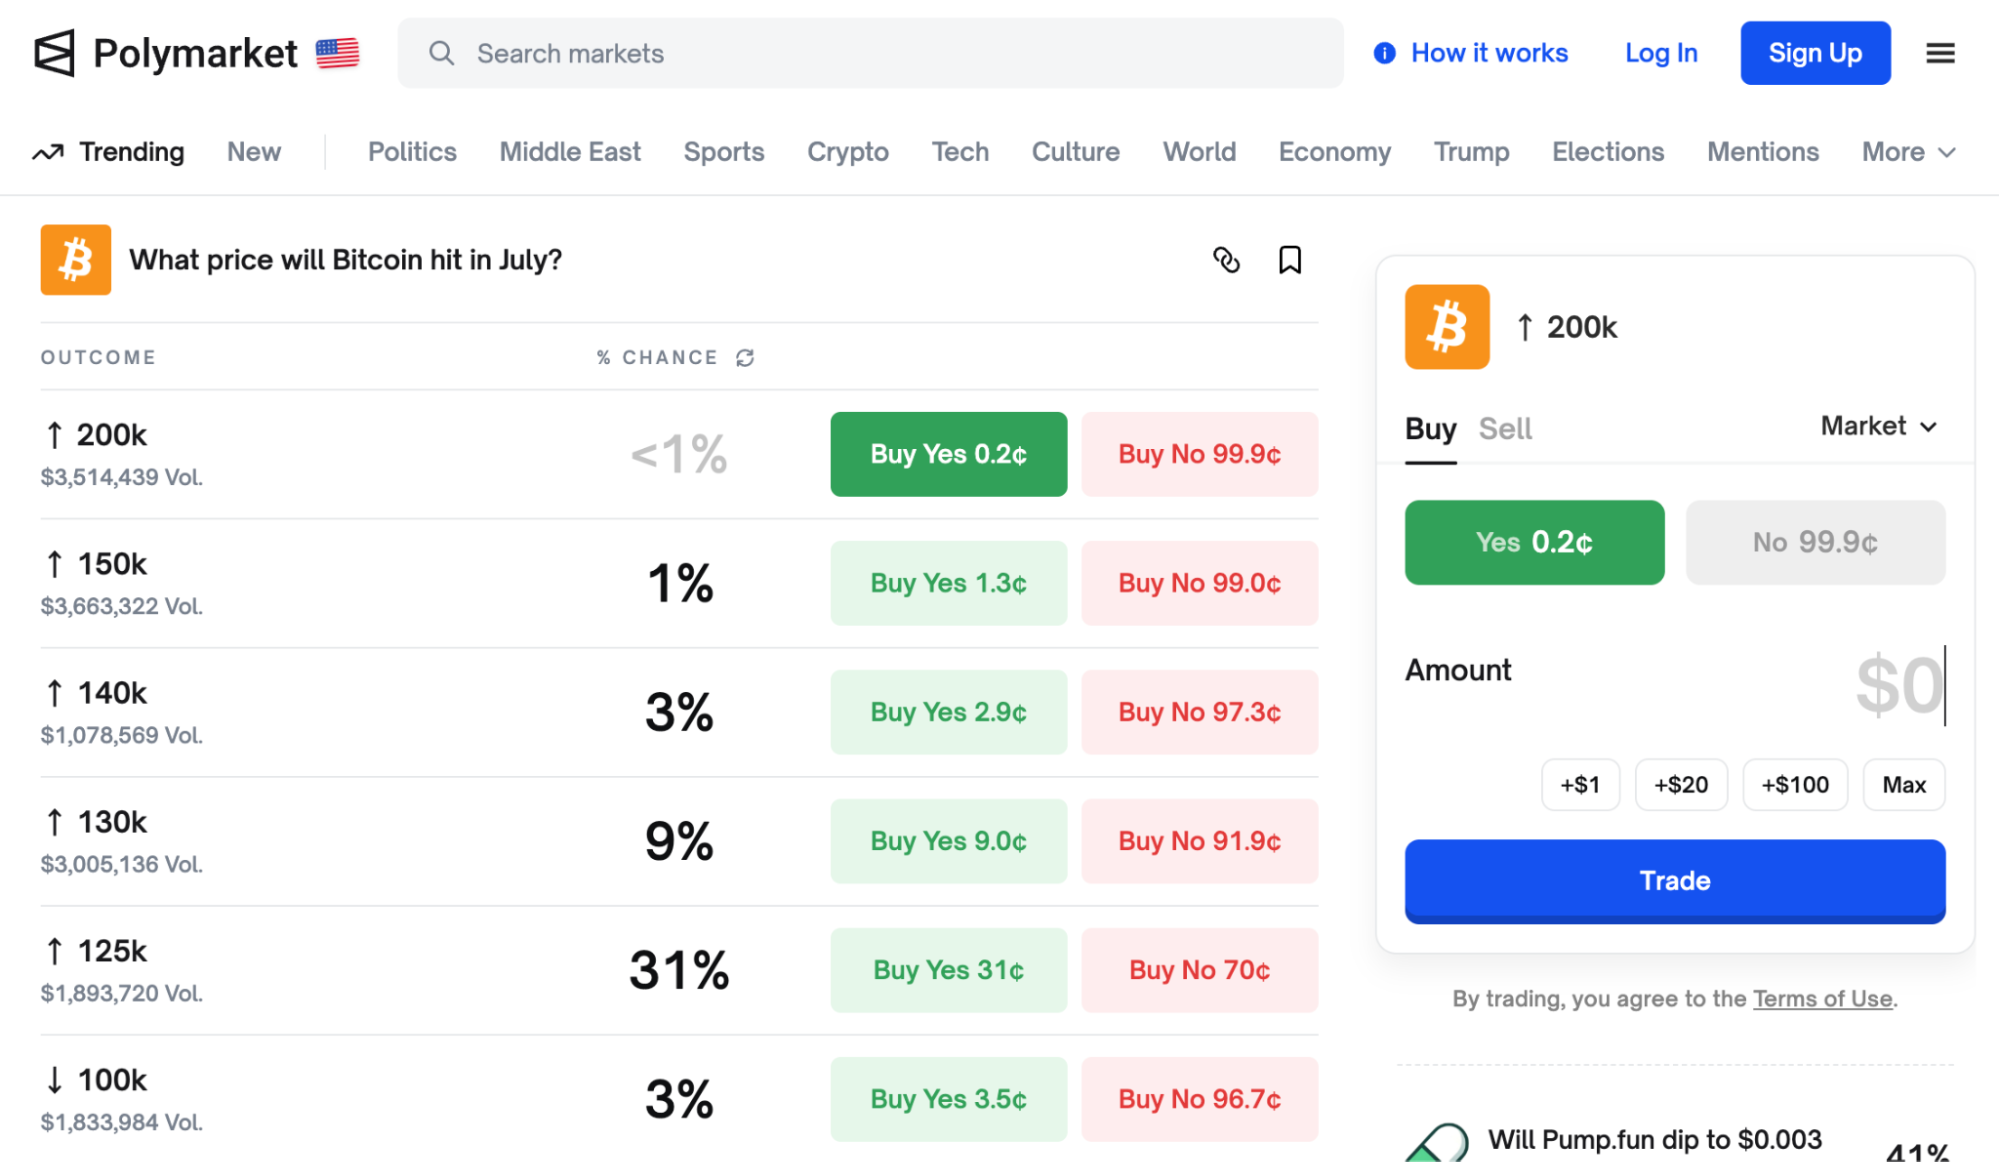The width and height of the screenshot is (1999, 1162).
Task: Open the Economy category
Action: pyautogui.click(x=1335, y=152)
